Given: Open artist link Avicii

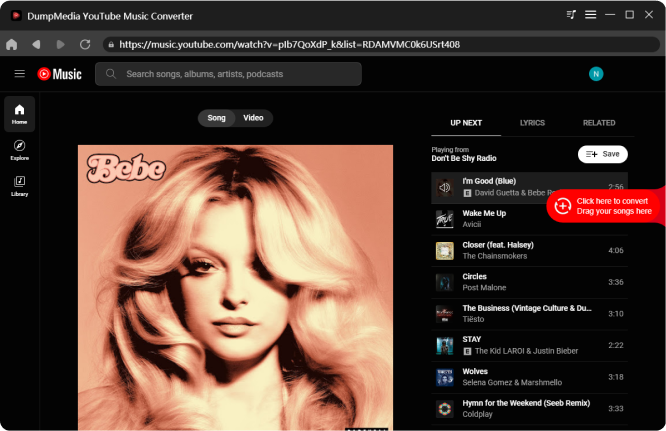Looking at the screenshot, I should tap(471, 224).
